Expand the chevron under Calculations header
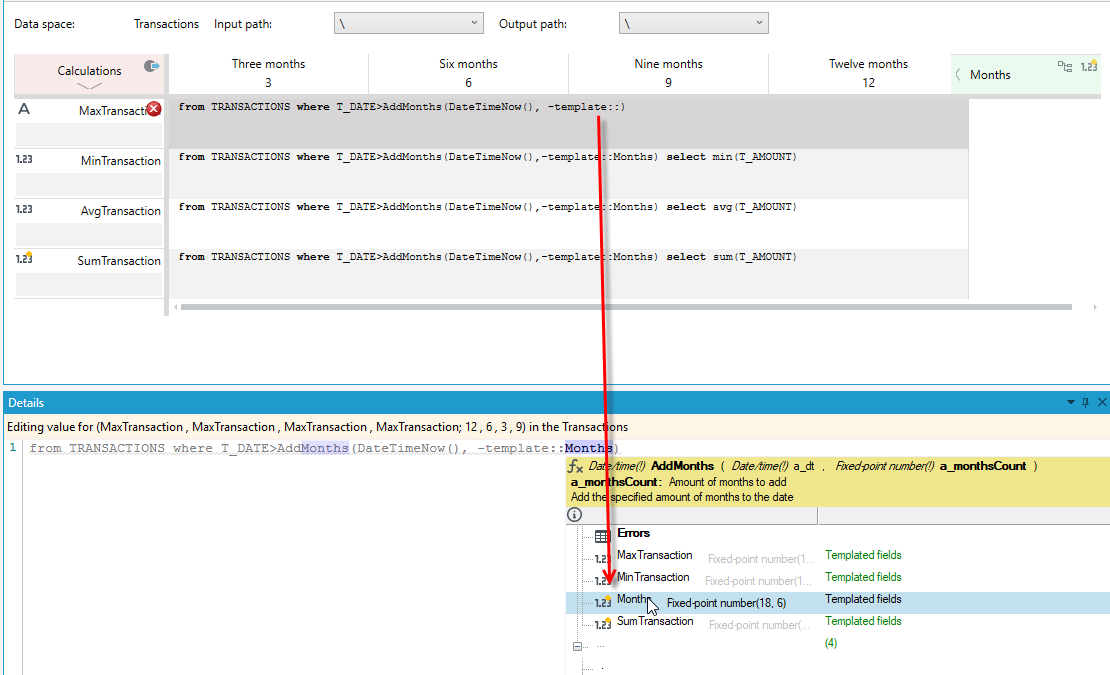Viewport: 1110px width, 675px height. (89, 86)
